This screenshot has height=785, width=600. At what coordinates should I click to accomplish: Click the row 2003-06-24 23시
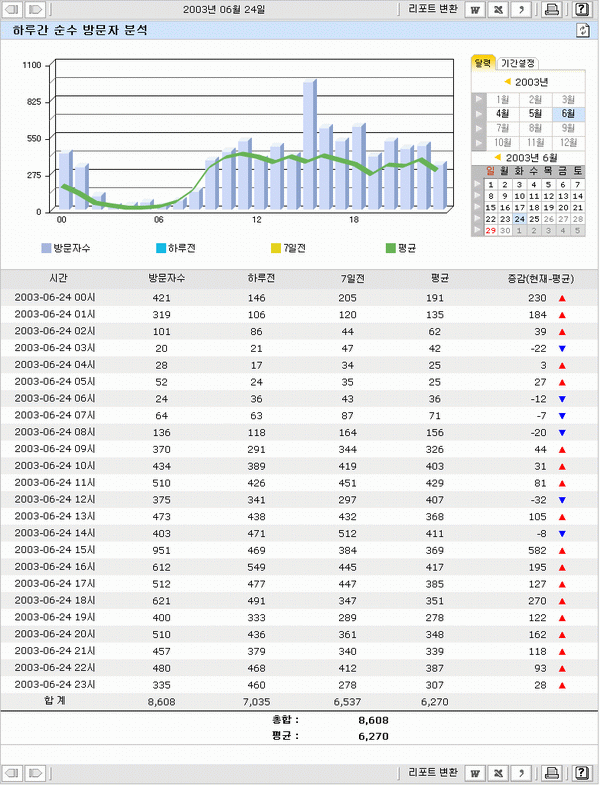tap(299, 685)
